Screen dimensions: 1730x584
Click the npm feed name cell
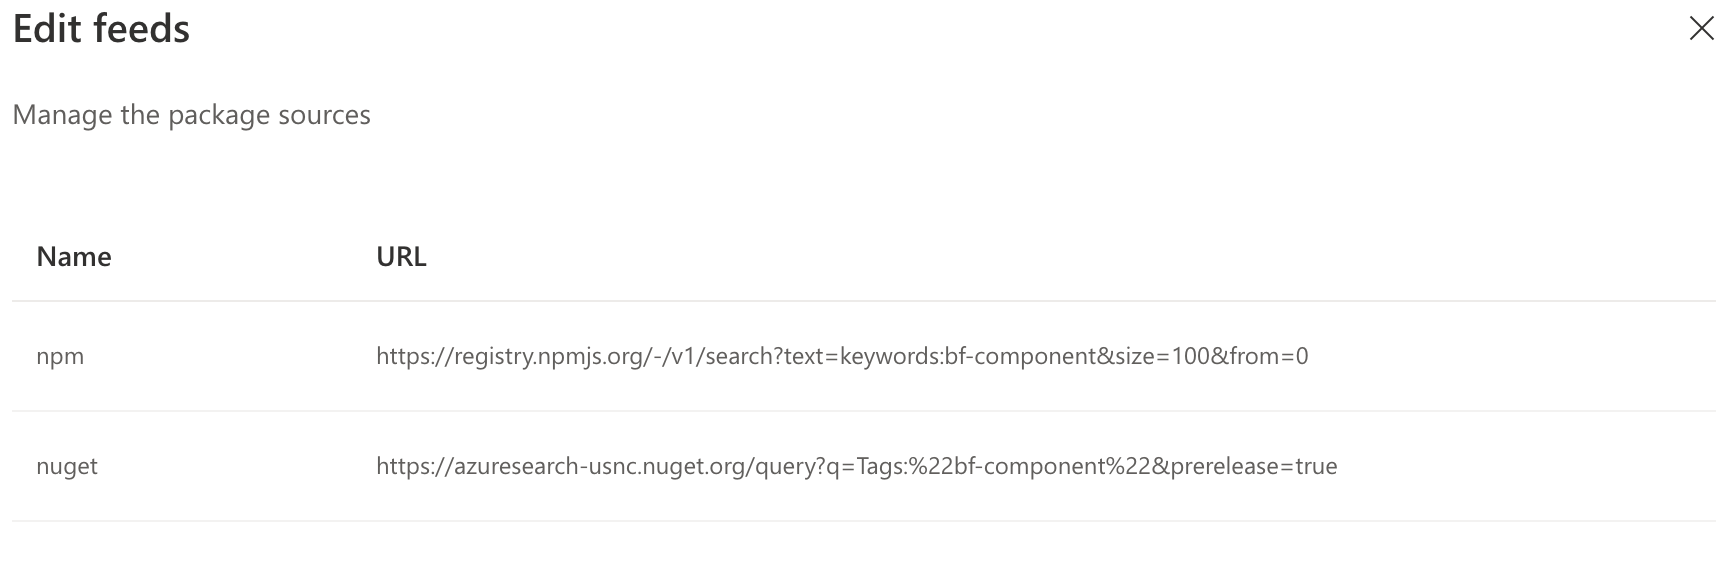(x=58, y=356)
